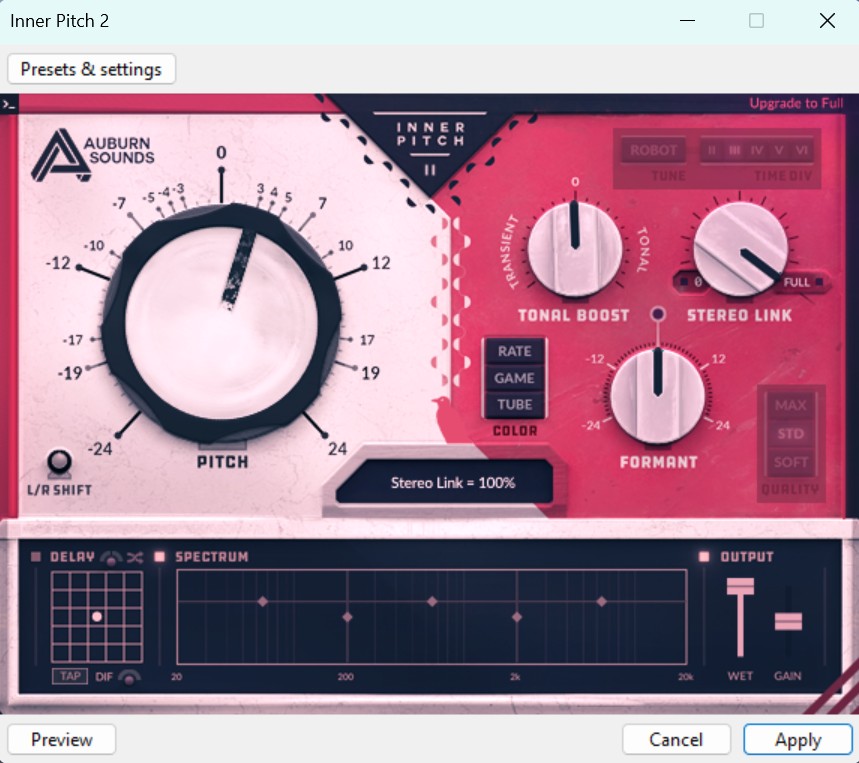The height and width of the screenshot is (763, 859).
Task: Click the 17 mark on Pitch dial
Action: click(x=367, y=340)
